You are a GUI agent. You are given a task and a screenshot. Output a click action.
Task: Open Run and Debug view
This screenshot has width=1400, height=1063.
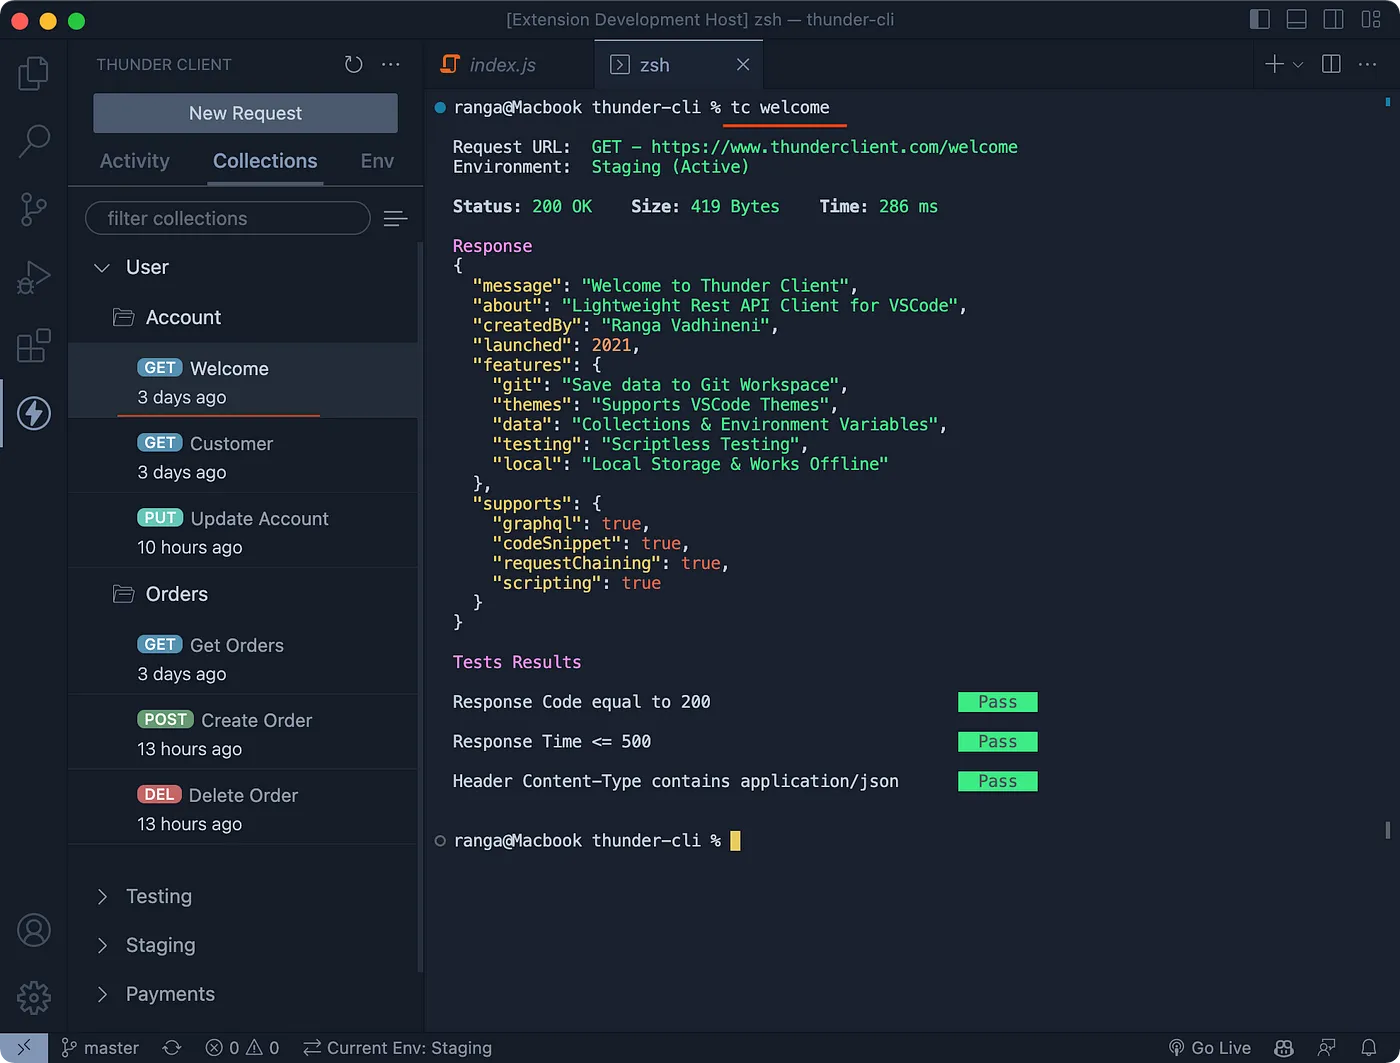[x=34, y=277]
